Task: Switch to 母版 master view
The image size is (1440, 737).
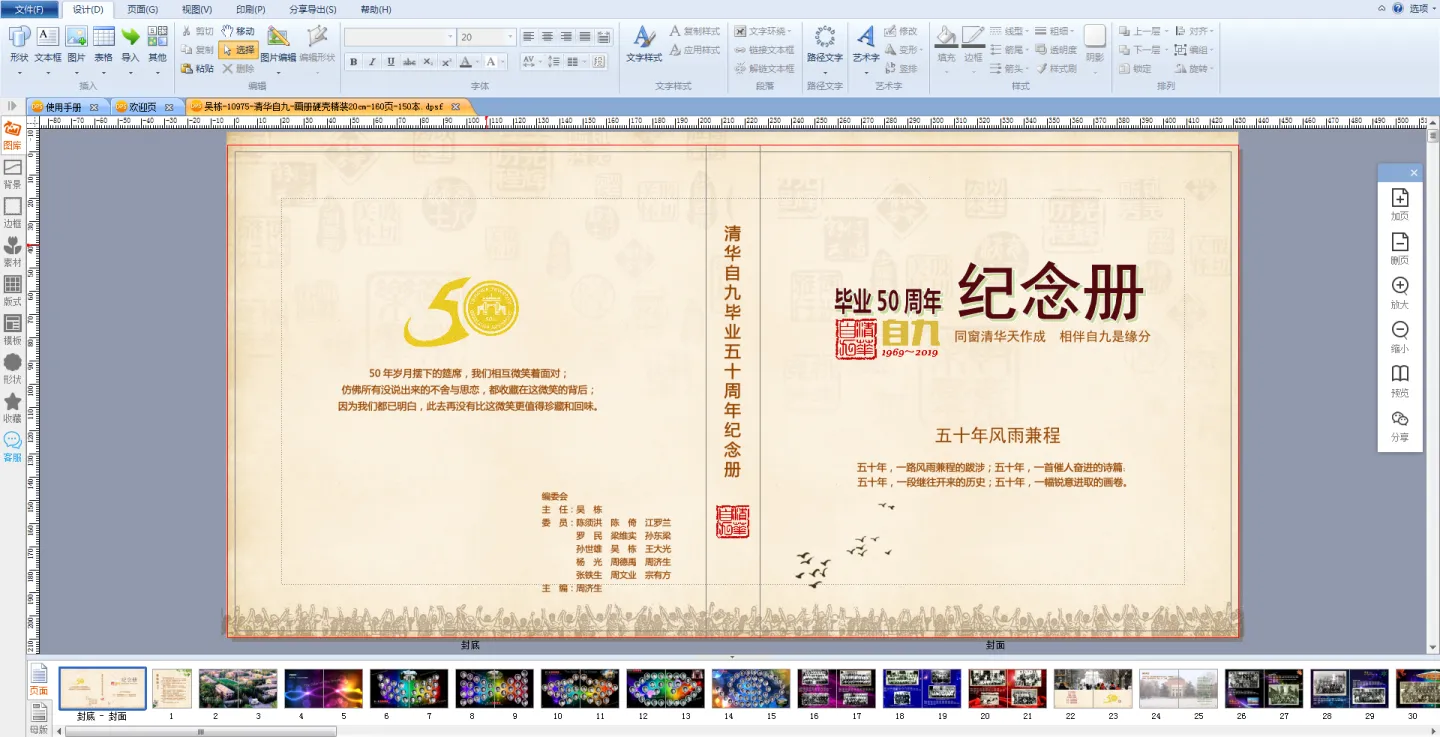Action: click(x=38, y=717)
